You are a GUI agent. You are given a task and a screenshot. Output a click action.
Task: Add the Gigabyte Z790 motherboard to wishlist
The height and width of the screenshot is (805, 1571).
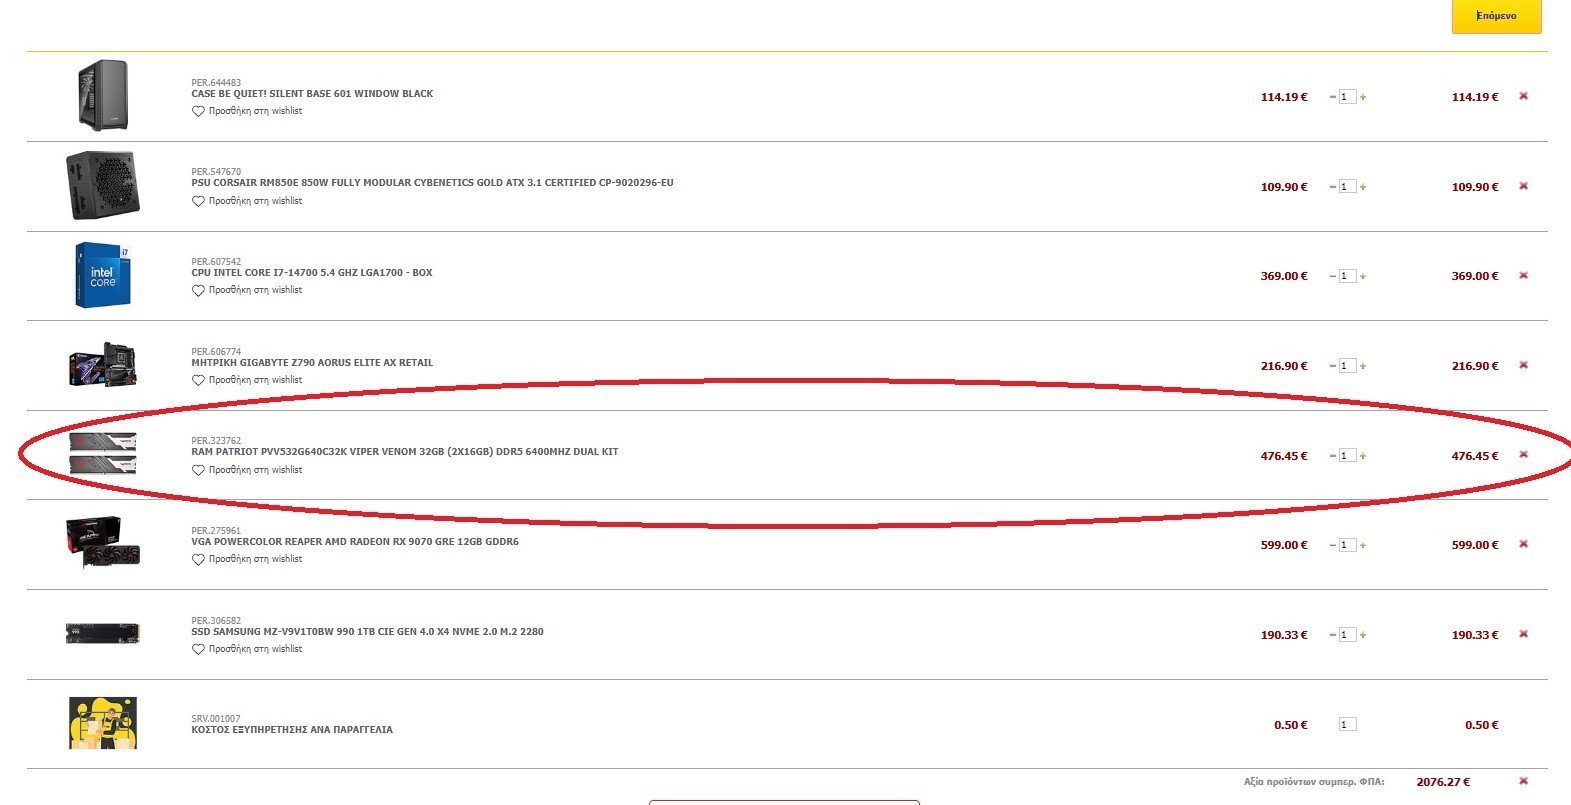coord(247,380)
